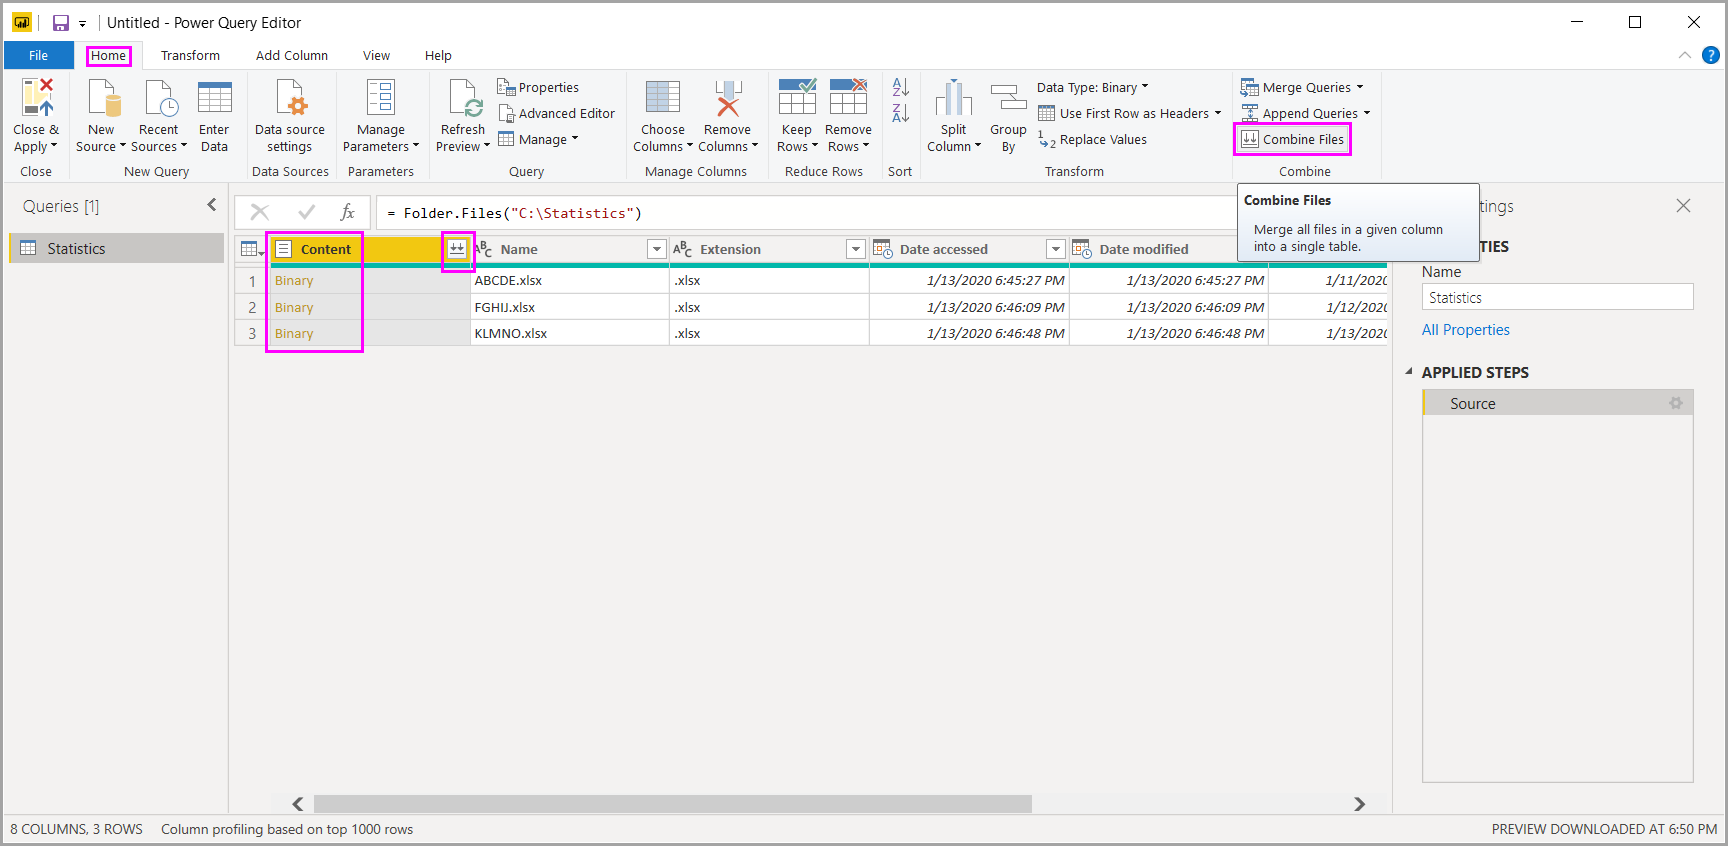Cancel the formula edit with the X icon

click(x=260, y=212)
